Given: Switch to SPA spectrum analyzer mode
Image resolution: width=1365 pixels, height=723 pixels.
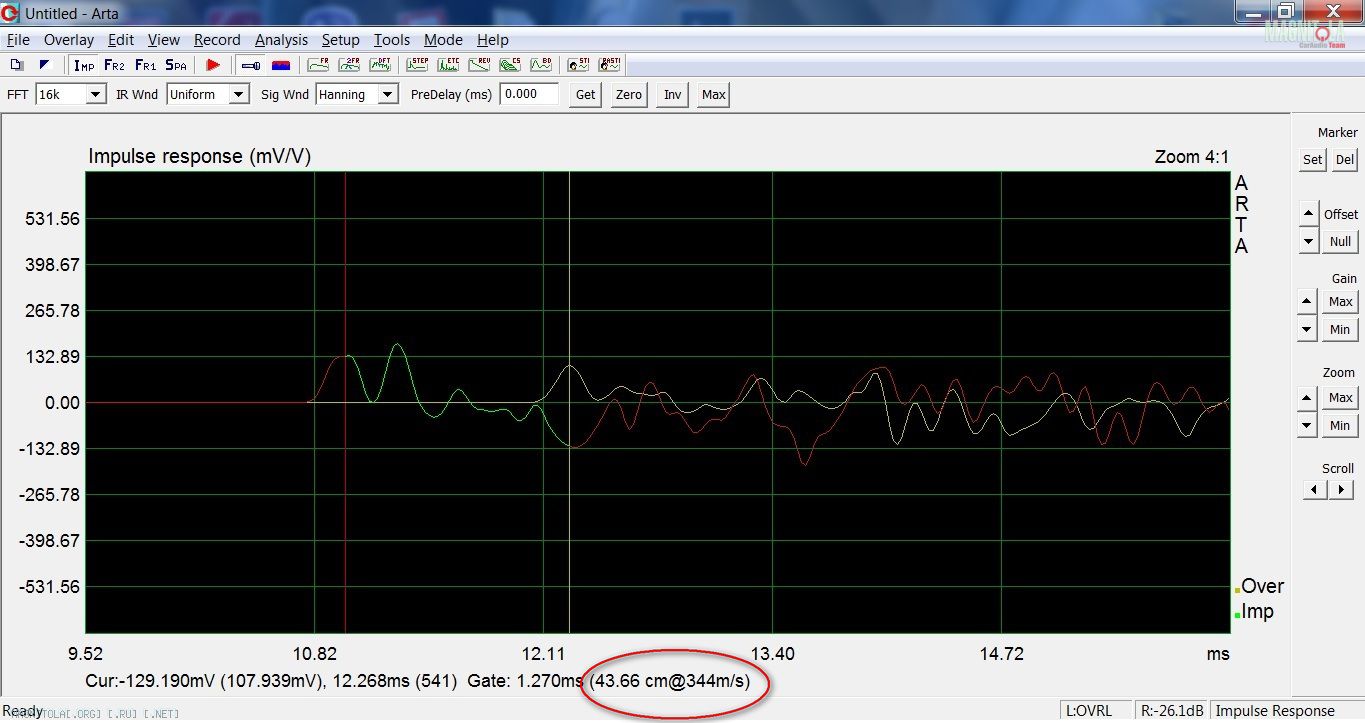Looking at the screenshot, I should point(176,65).
